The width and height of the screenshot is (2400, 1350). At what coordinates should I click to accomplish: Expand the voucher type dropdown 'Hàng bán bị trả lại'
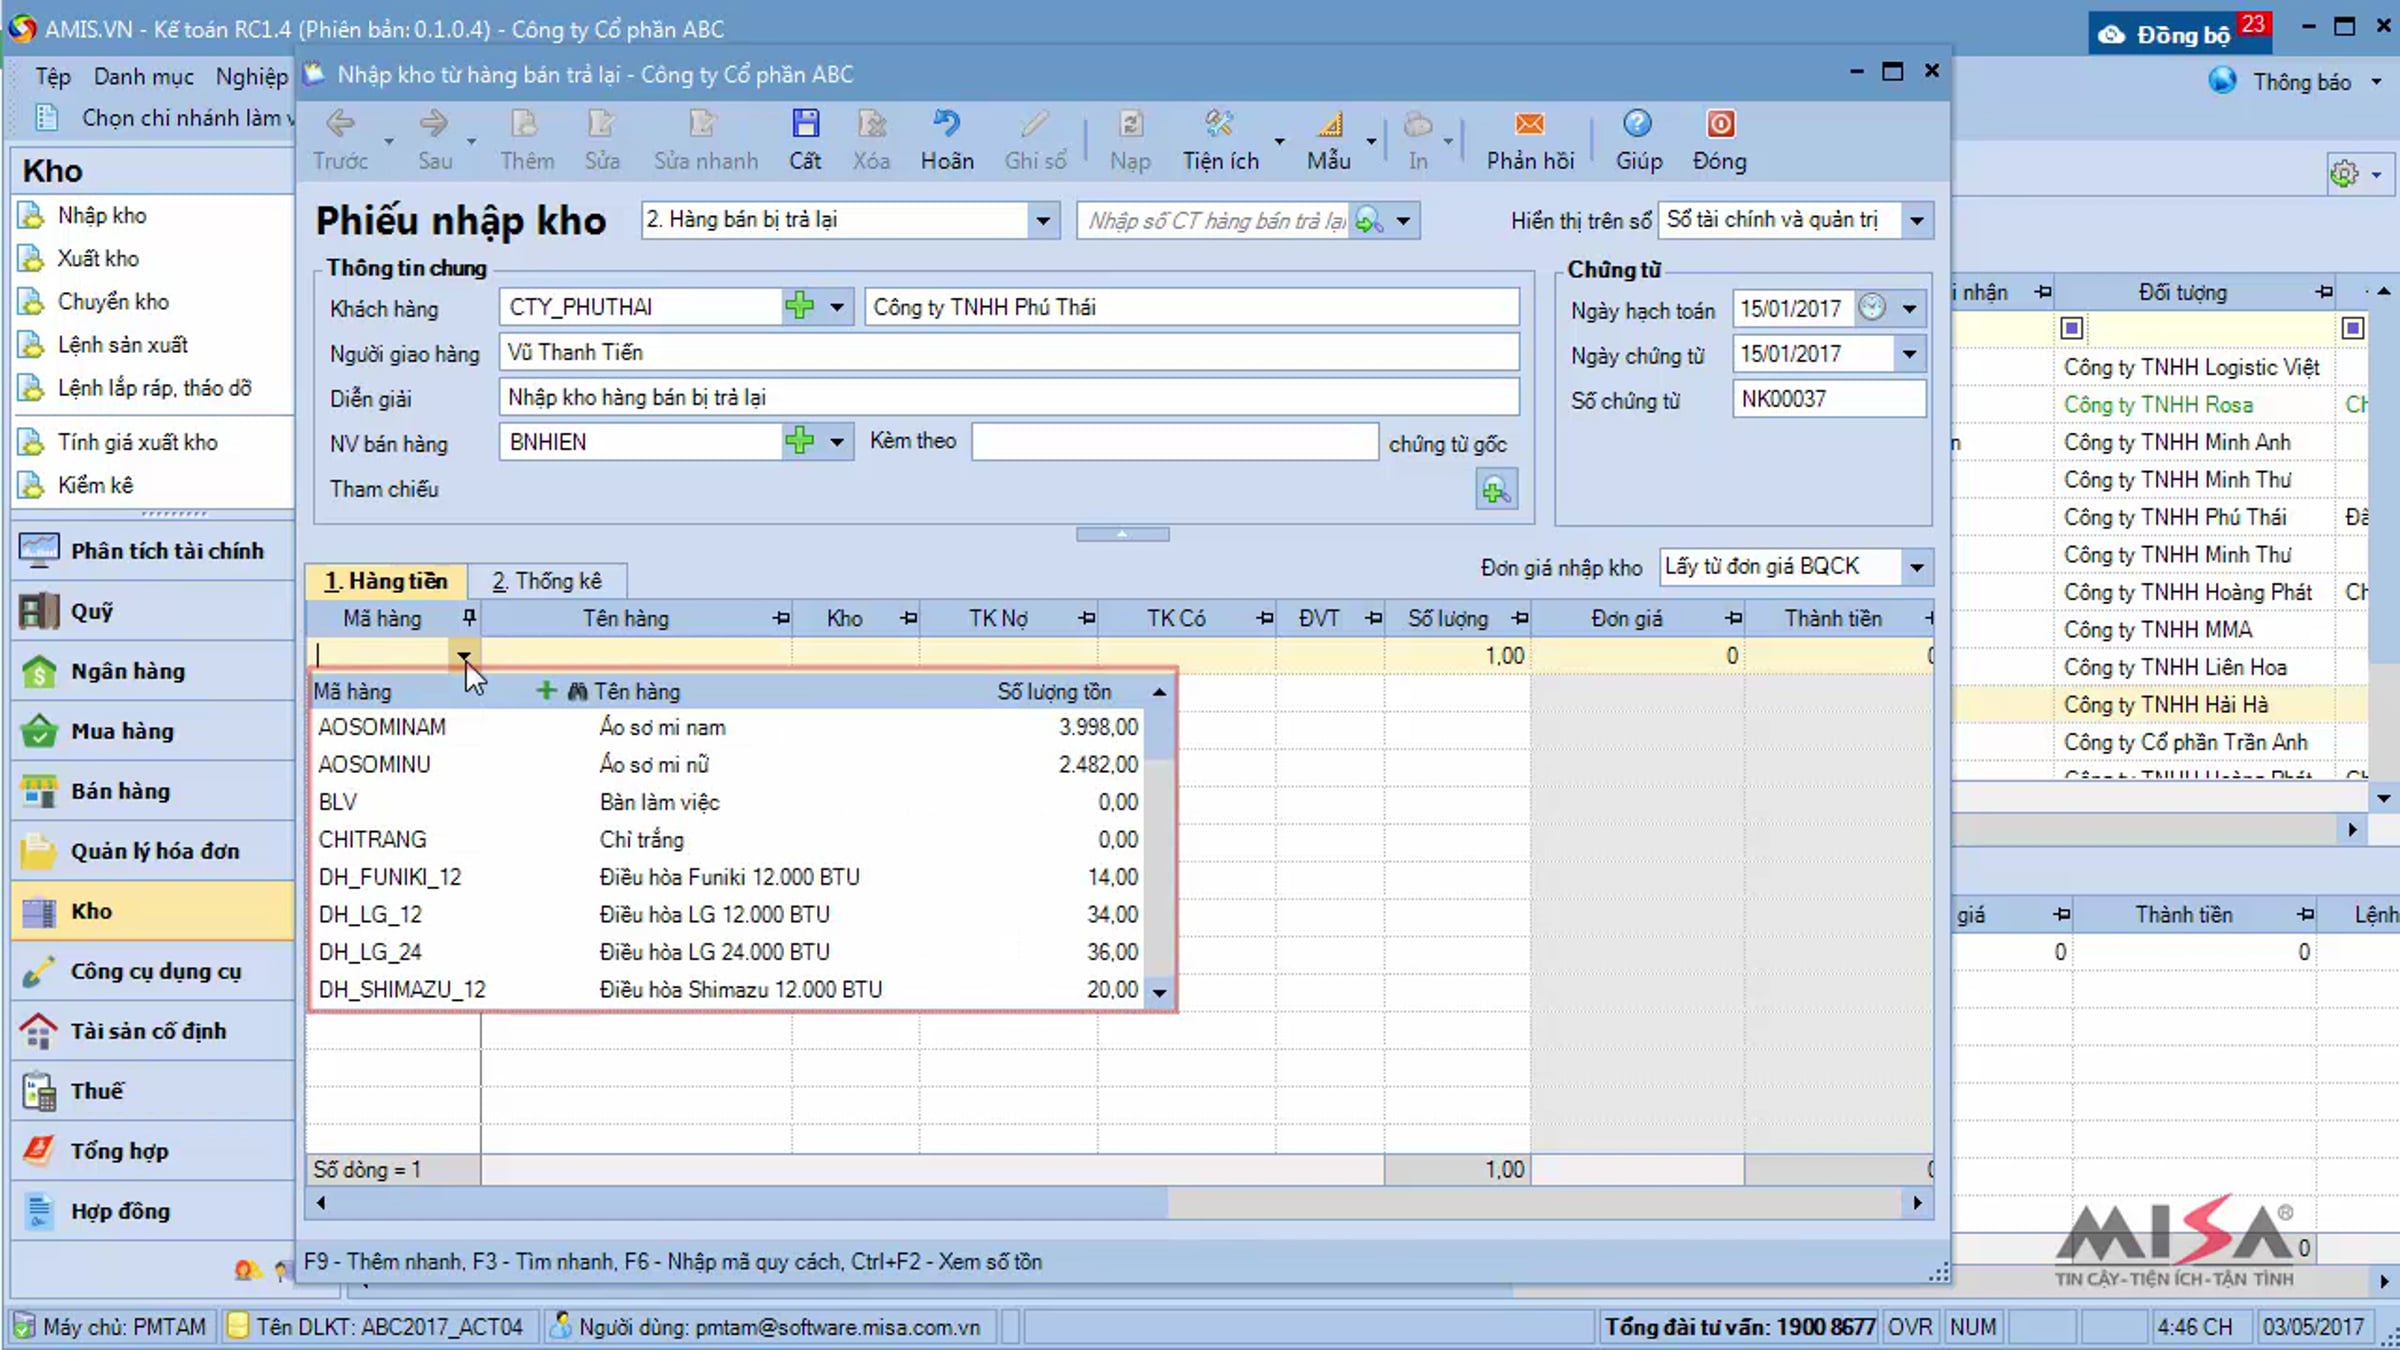[1042, 220]
